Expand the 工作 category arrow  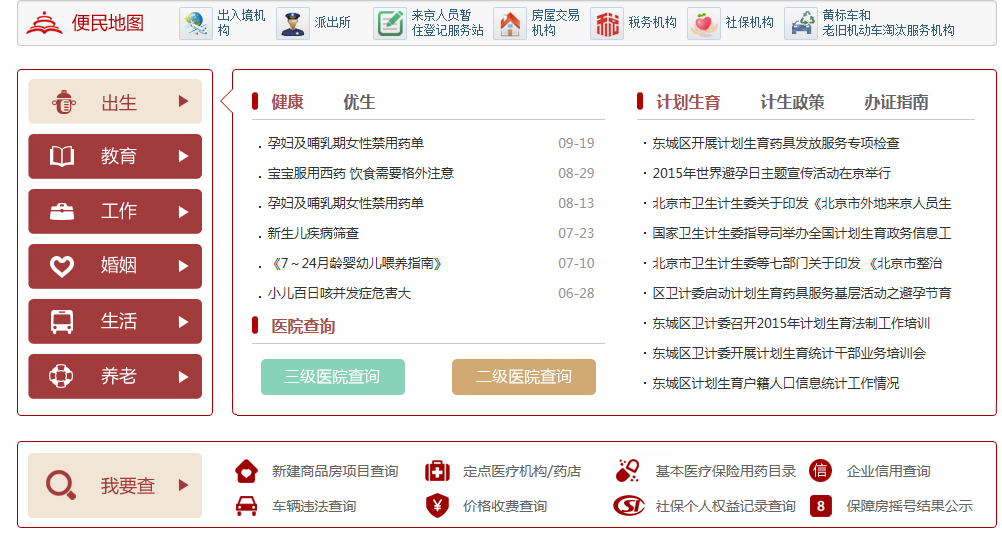(183, 212)
